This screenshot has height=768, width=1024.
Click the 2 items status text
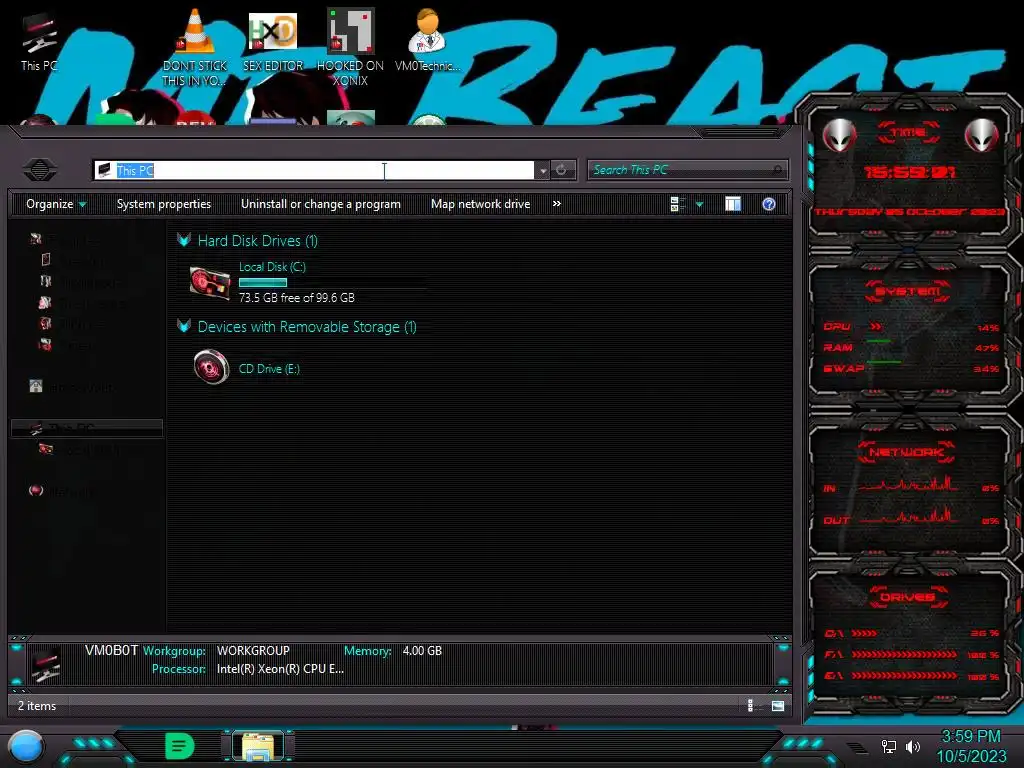point(37,705)
